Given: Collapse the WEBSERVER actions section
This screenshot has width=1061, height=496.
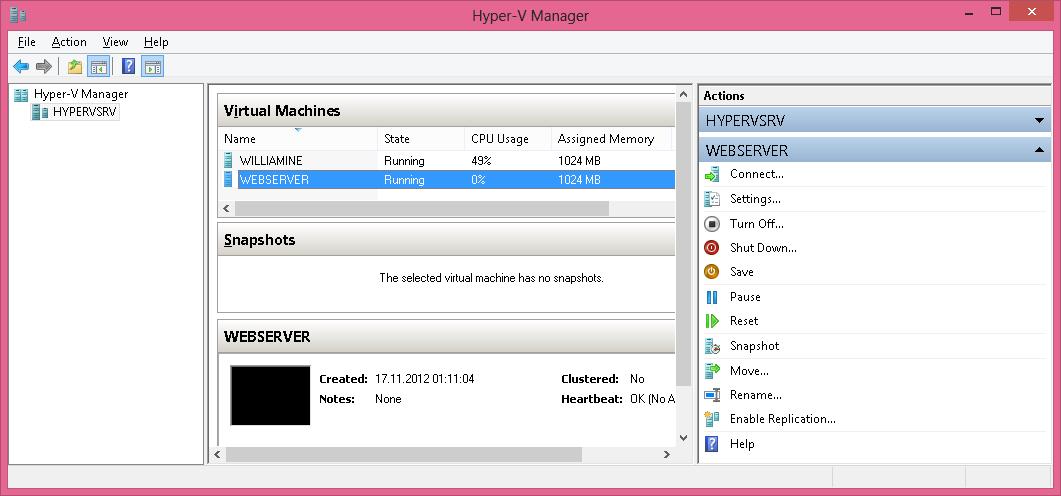Looking at the screenshot, I should 1040,150.
